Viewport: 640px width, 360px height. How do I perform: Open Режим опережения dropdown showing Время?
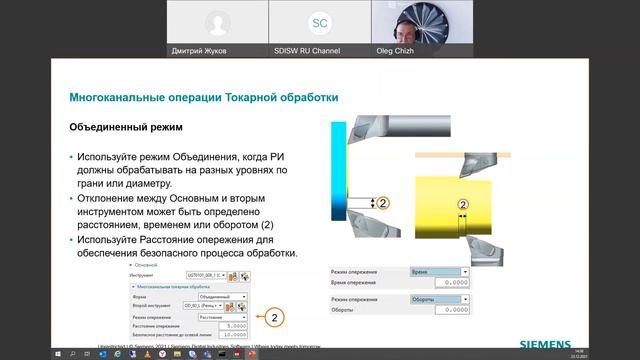point(439,272)
